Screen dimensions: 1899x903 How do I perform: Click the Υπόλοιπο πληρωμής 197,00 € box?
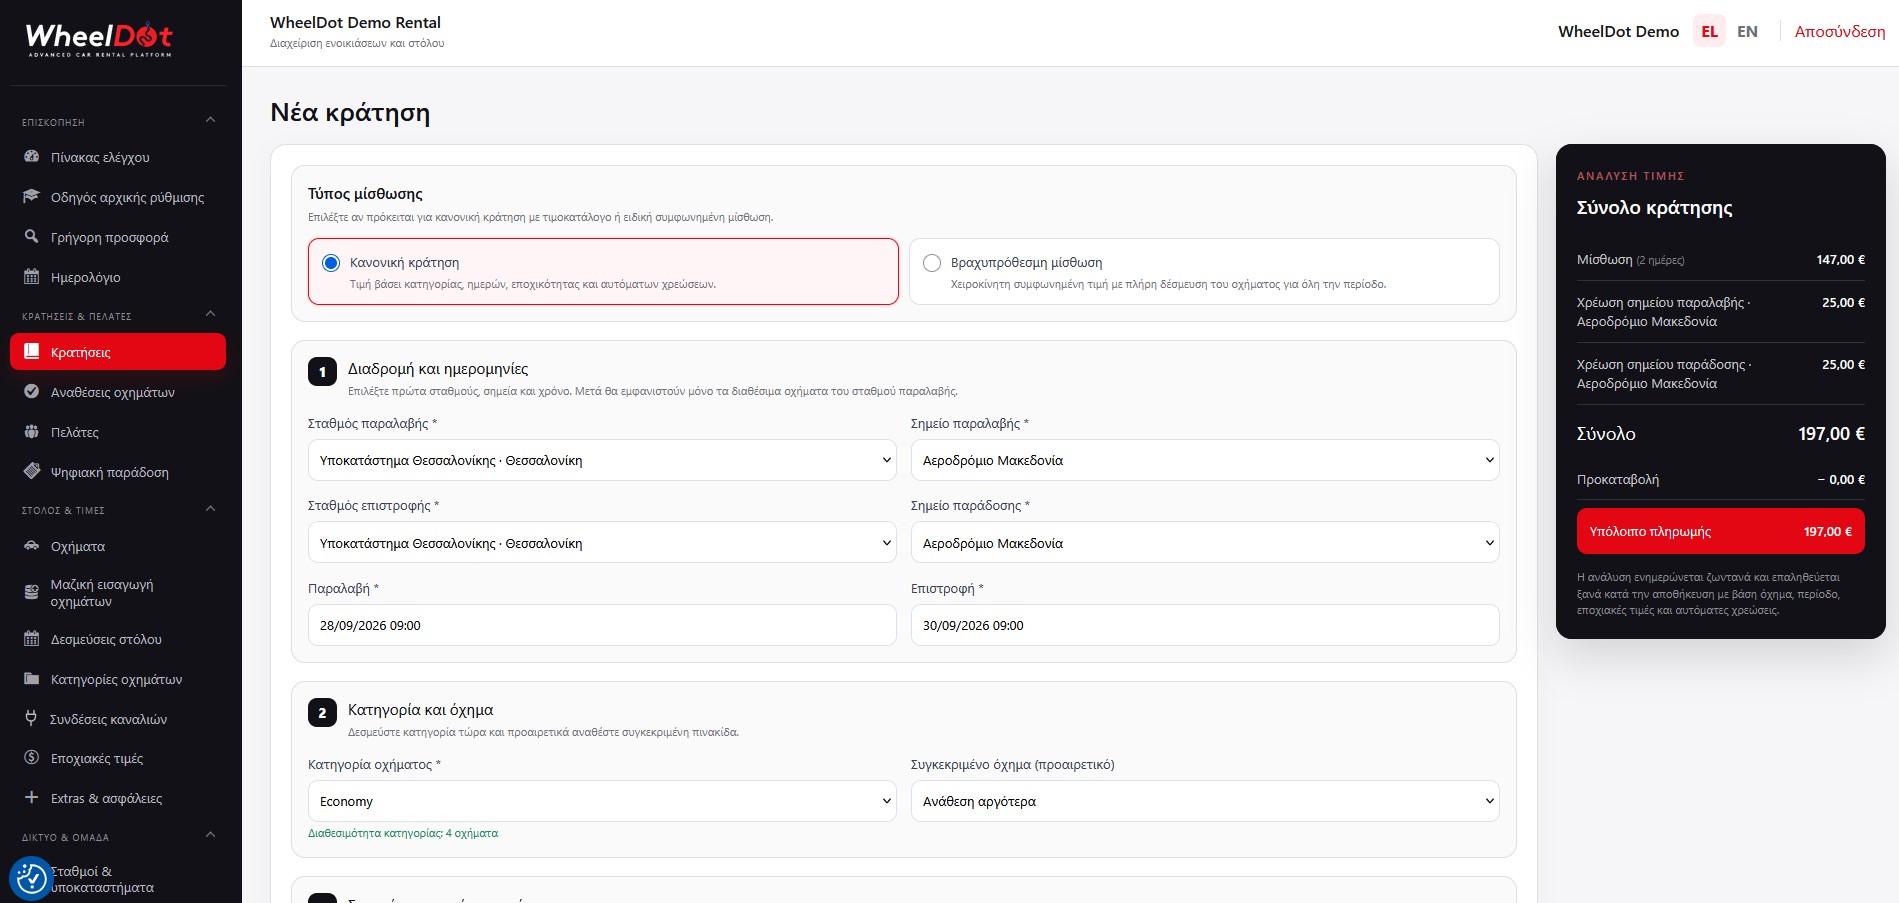click(x=1720, y=531)
